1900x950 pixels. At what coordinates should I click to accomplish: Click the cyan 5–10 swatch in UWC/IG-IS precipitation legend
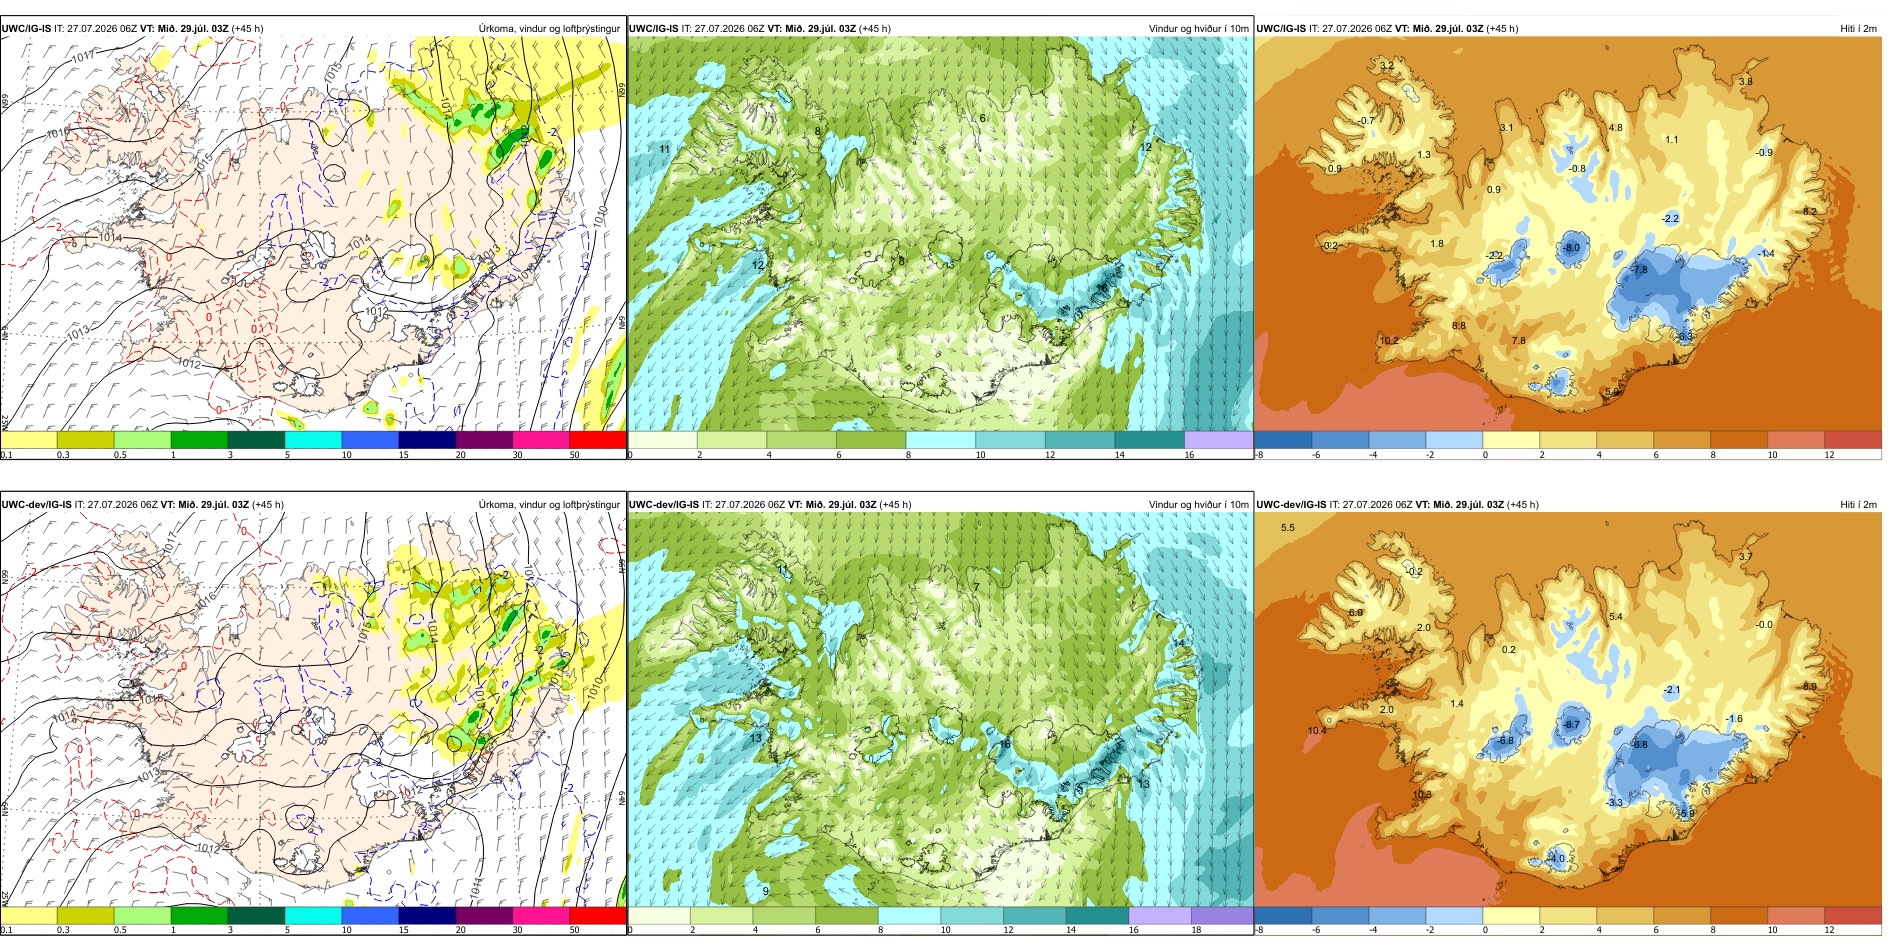point(313,440)
